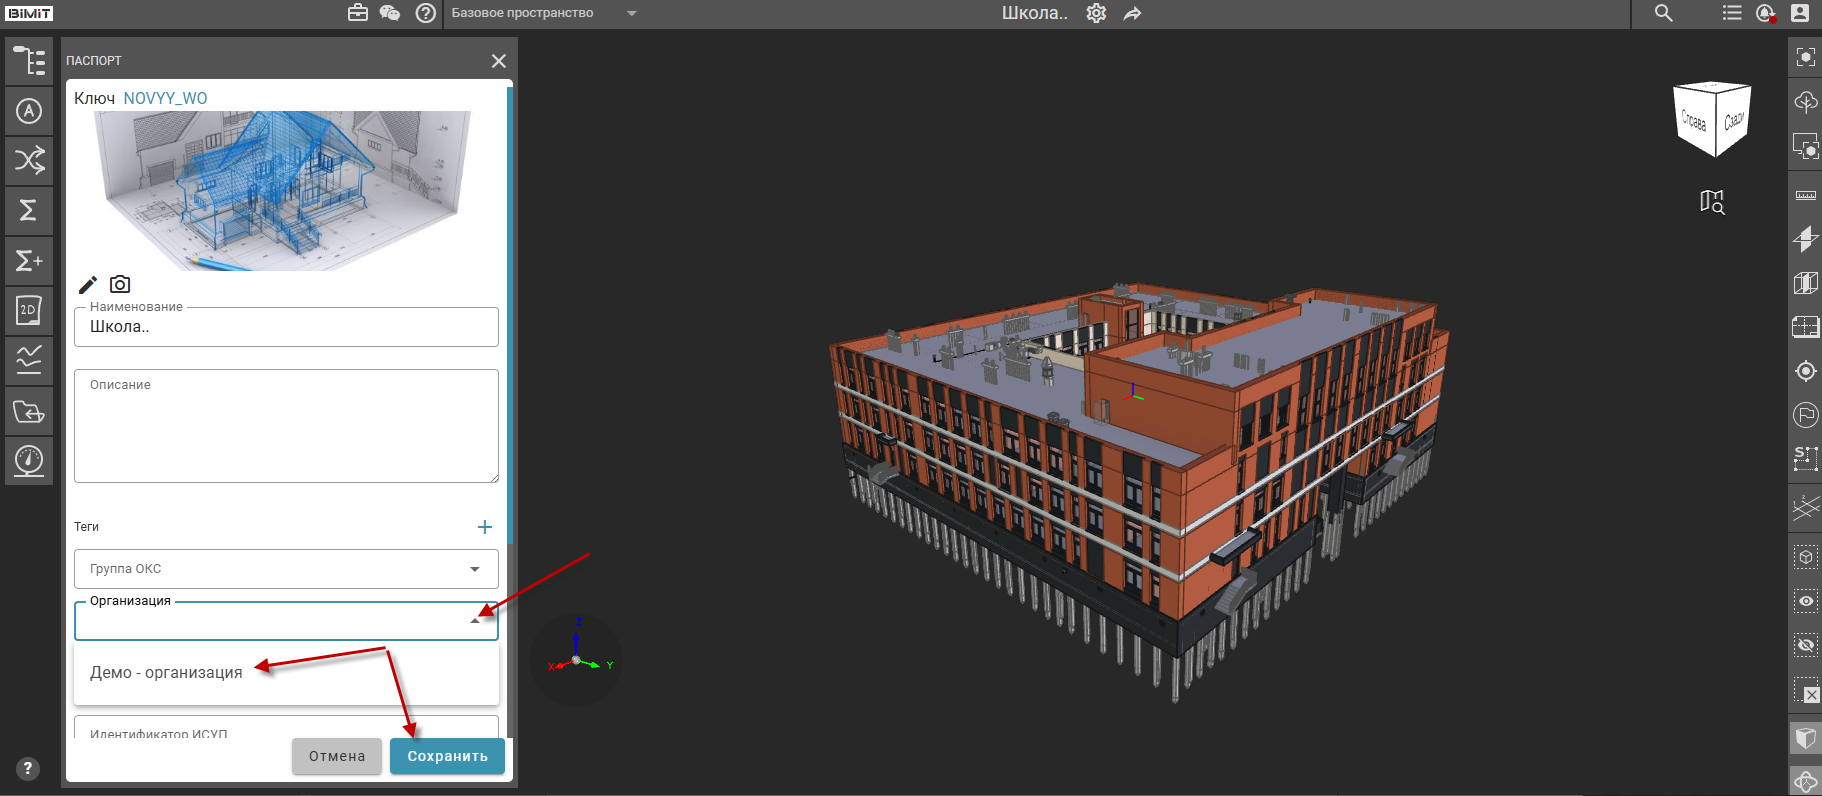The width and height of the screenshot is (1822, 796).
Task: Click the pencil edit icon under preview
Action: (x=88, y=285)
